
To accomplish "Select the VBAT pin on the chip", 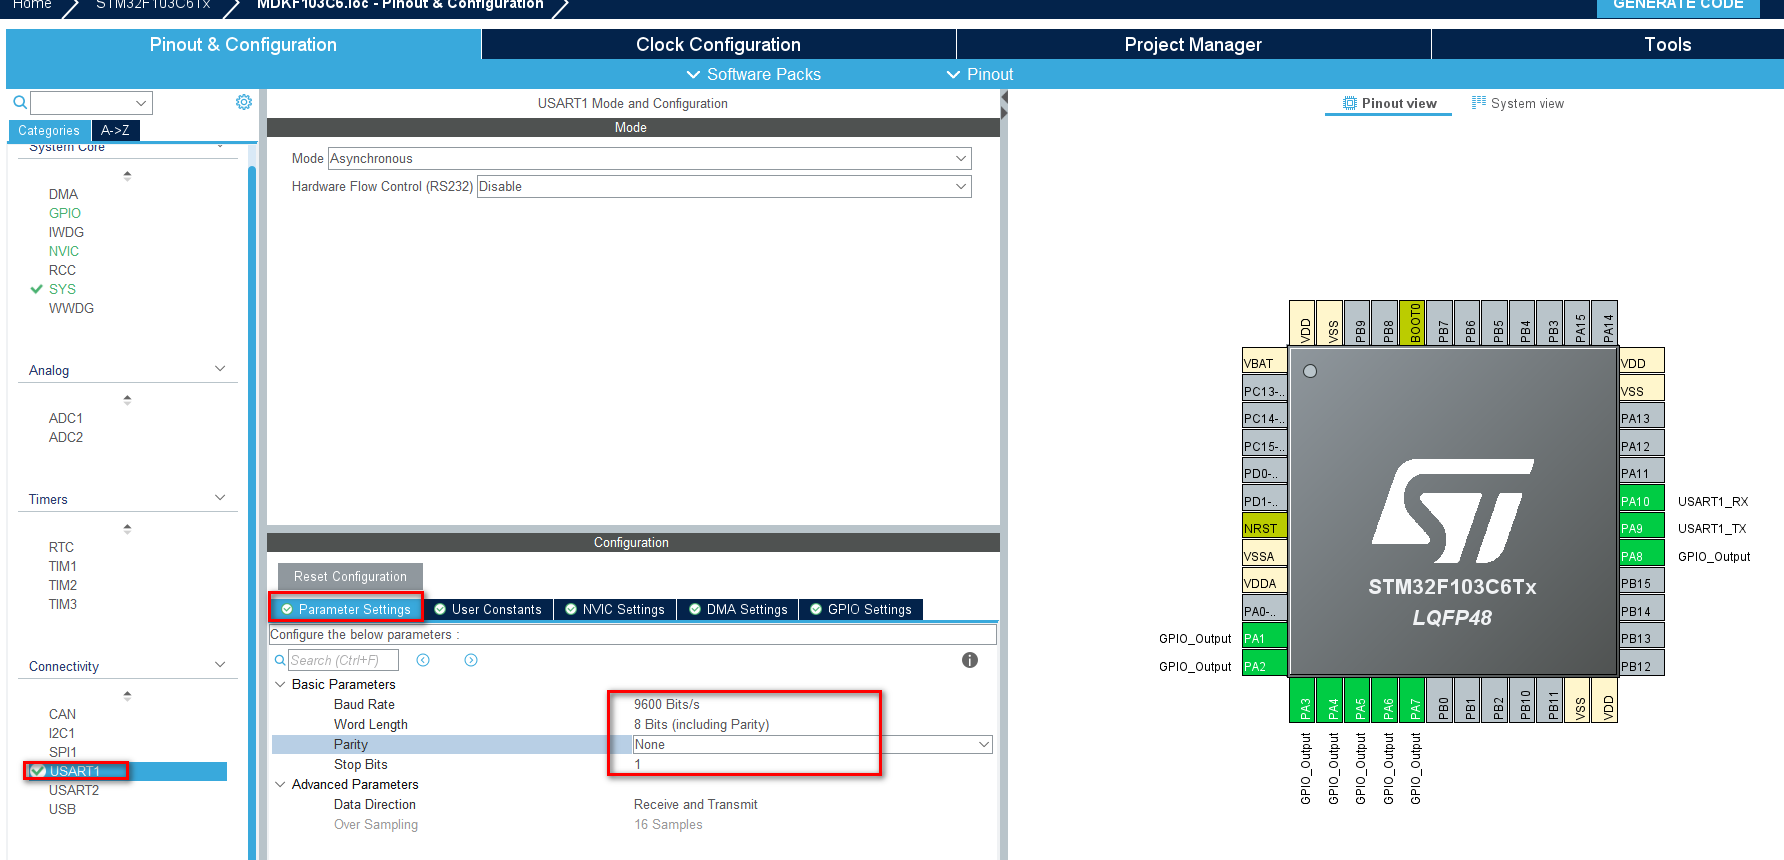I will click(x=1264, y=363).
